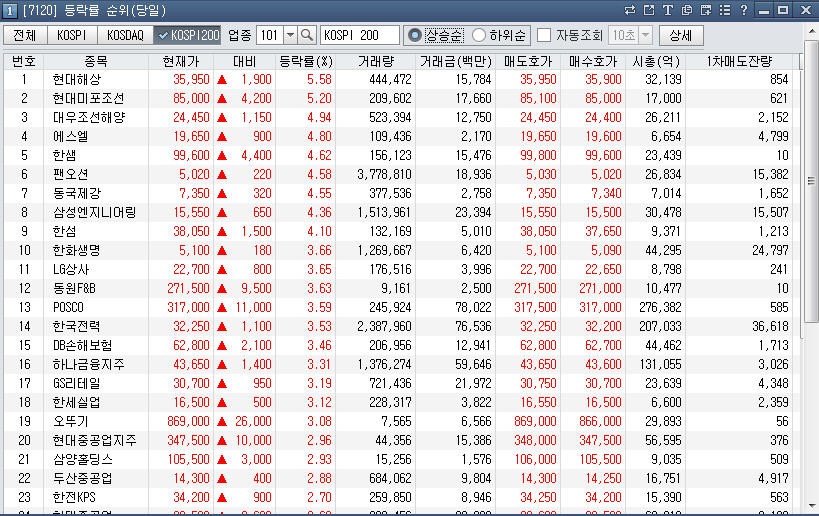The width and height of the screenshot is (819, 516).
Task: Click the 등락률(%) column header to sort
Action: (304, 61)
